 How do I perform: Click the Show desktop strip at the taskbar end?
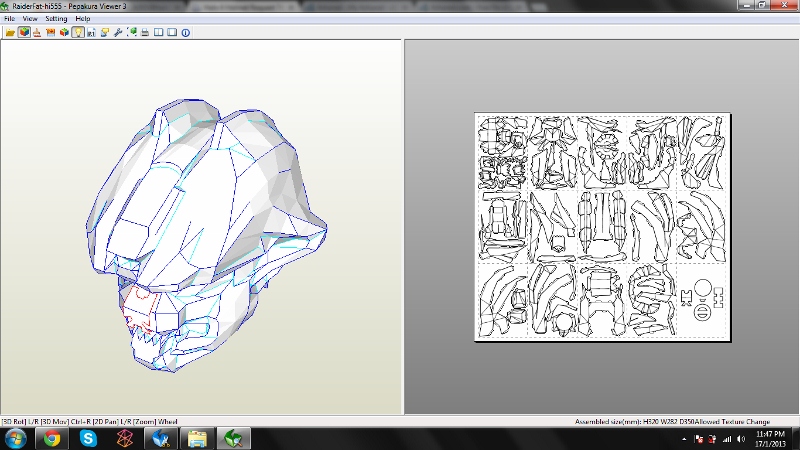tap(796, 439)
